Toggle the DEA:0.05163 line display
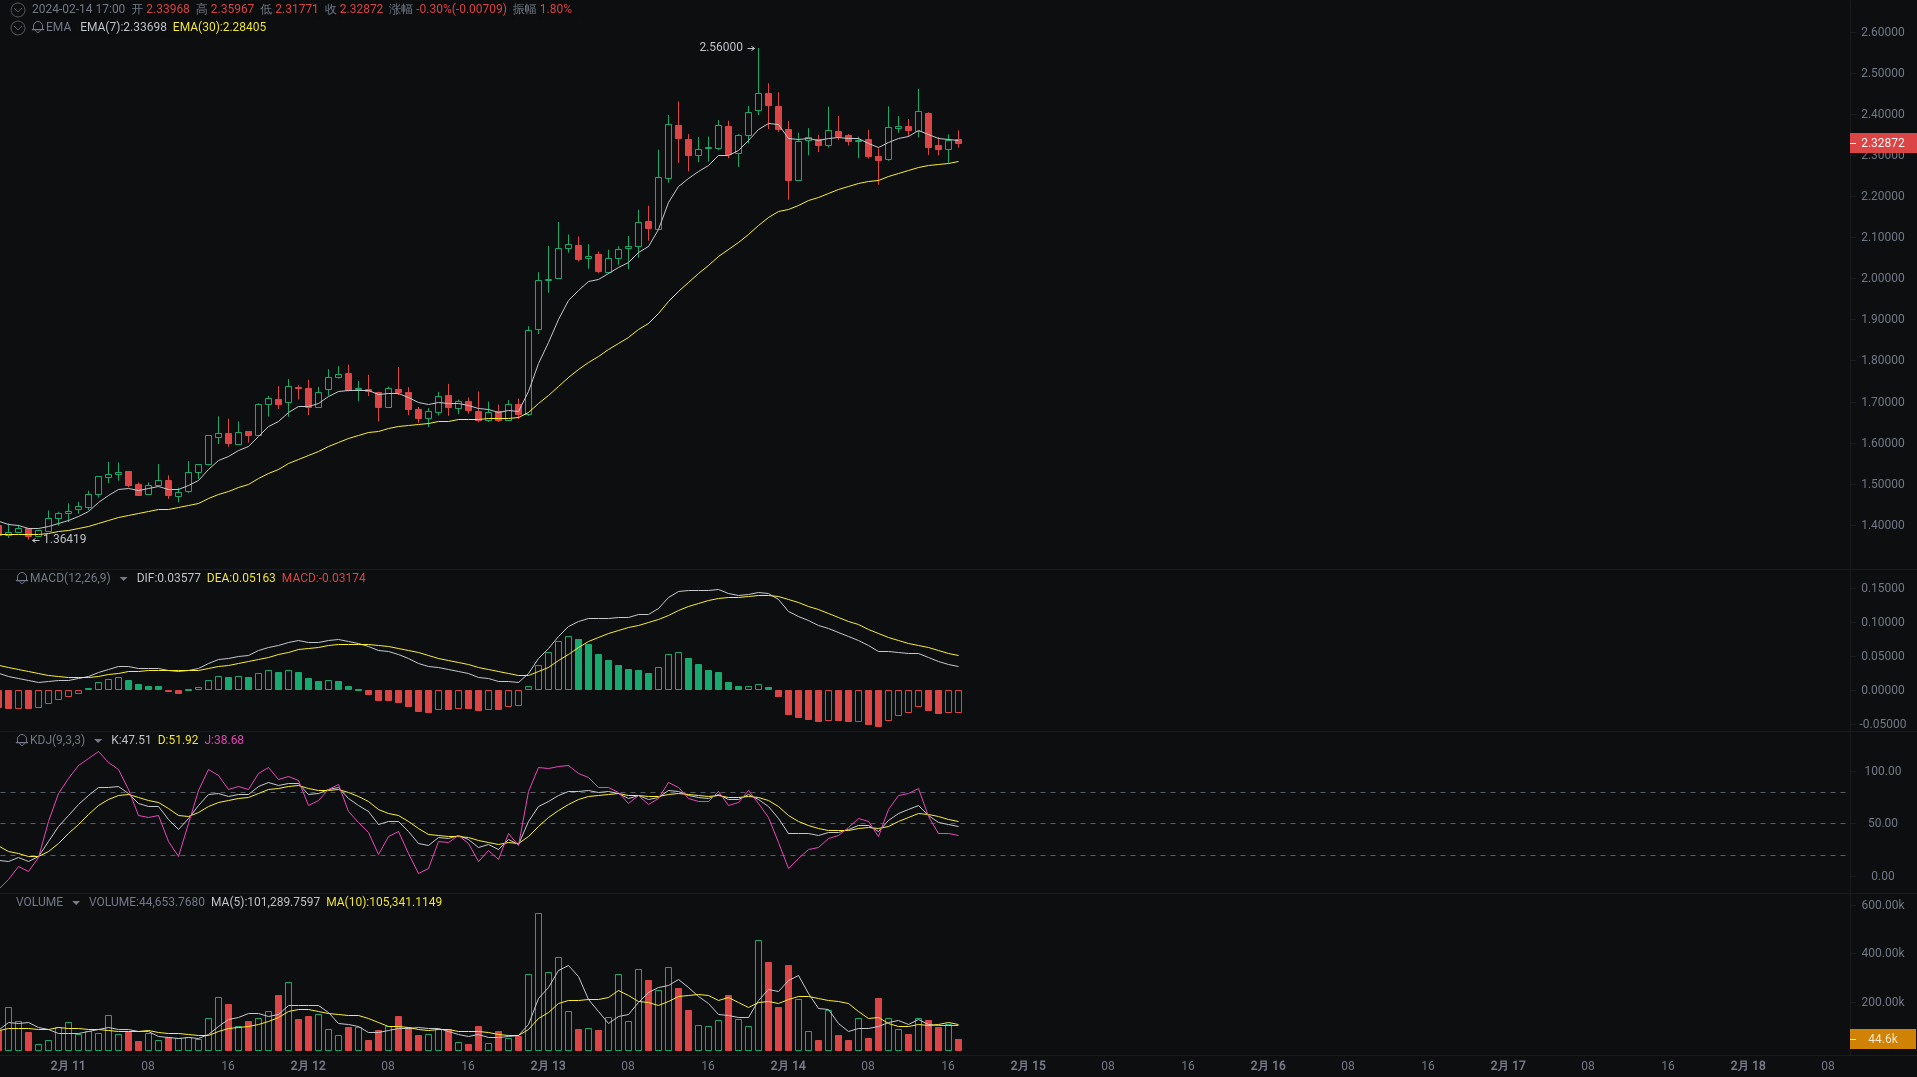 [240, 578]
